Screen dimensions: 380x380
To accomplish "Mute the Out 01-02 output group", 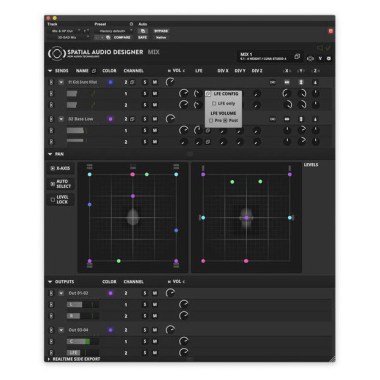I will (155, 293).
